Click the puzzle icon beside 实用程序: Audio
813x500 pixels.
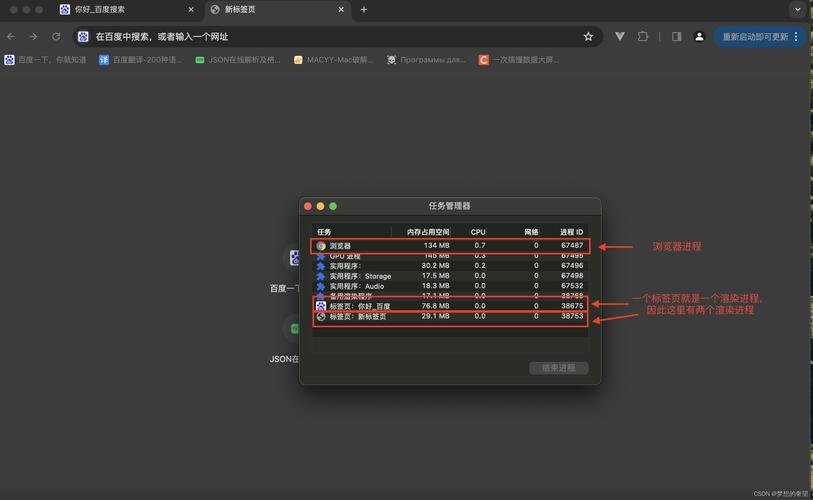pos(321,286)
